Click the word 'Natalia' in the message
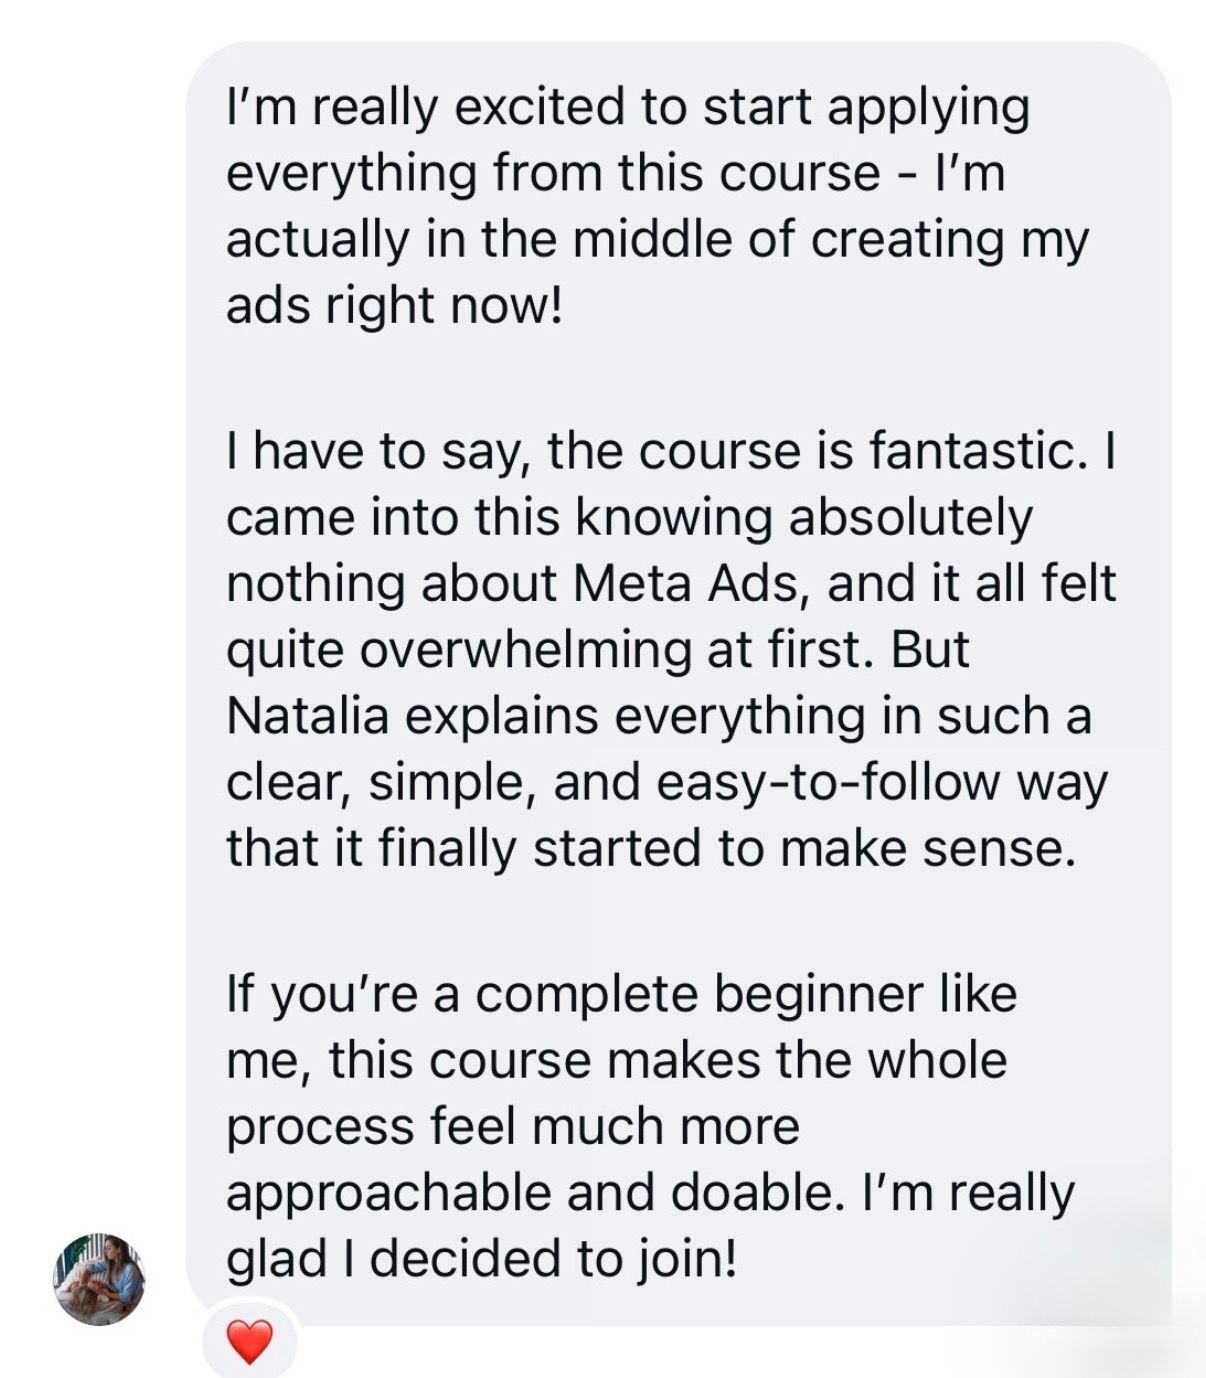 pos(307,716)
